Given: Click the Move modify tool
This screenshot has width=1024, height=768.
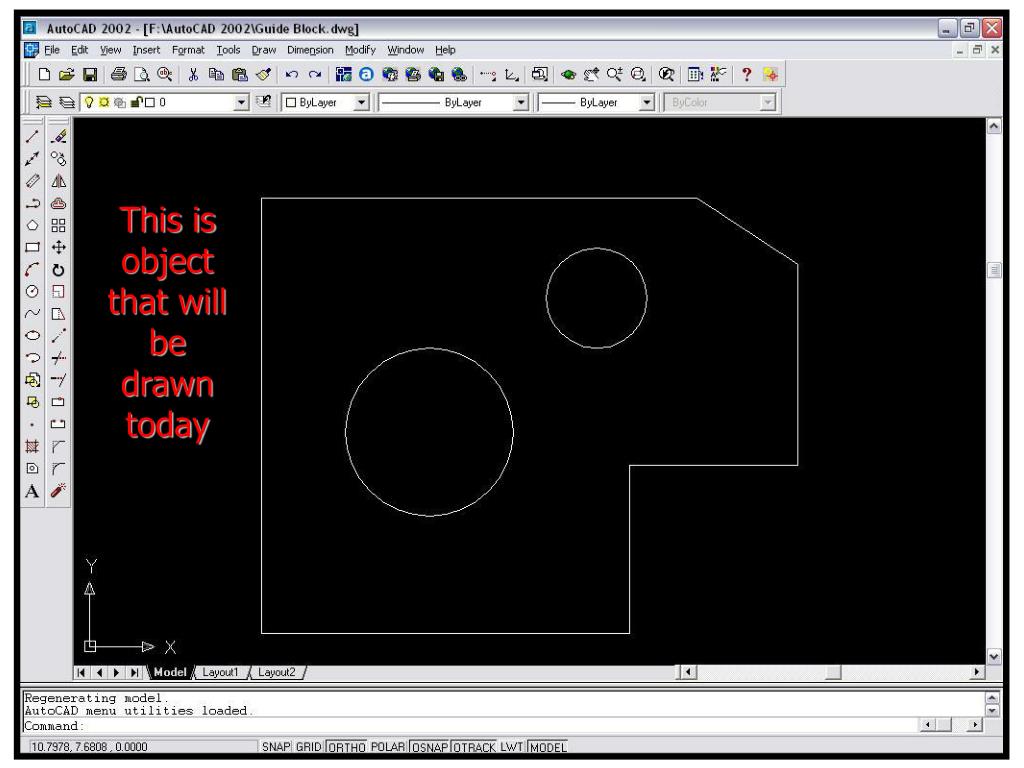Looking at the screenshot, I should (58, 248).
